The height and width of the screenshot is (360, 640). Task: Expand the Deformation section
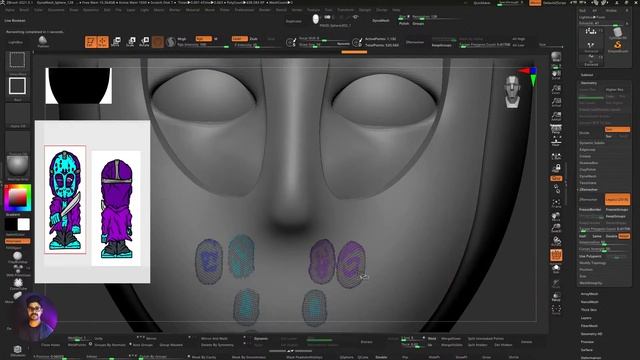tap(590, 358)
